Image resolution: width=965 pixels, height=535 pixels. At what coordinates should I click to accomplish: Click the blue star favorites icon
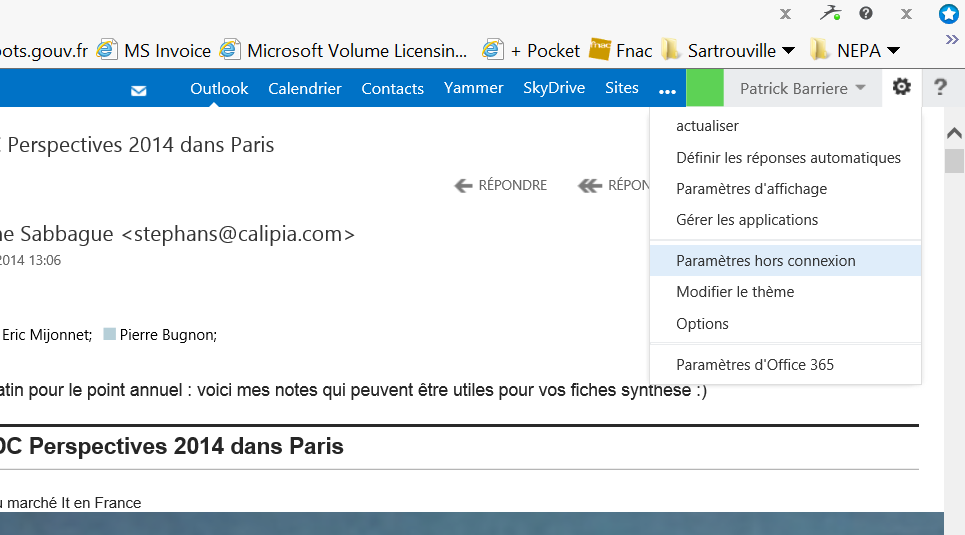click(x=949, y=14)
